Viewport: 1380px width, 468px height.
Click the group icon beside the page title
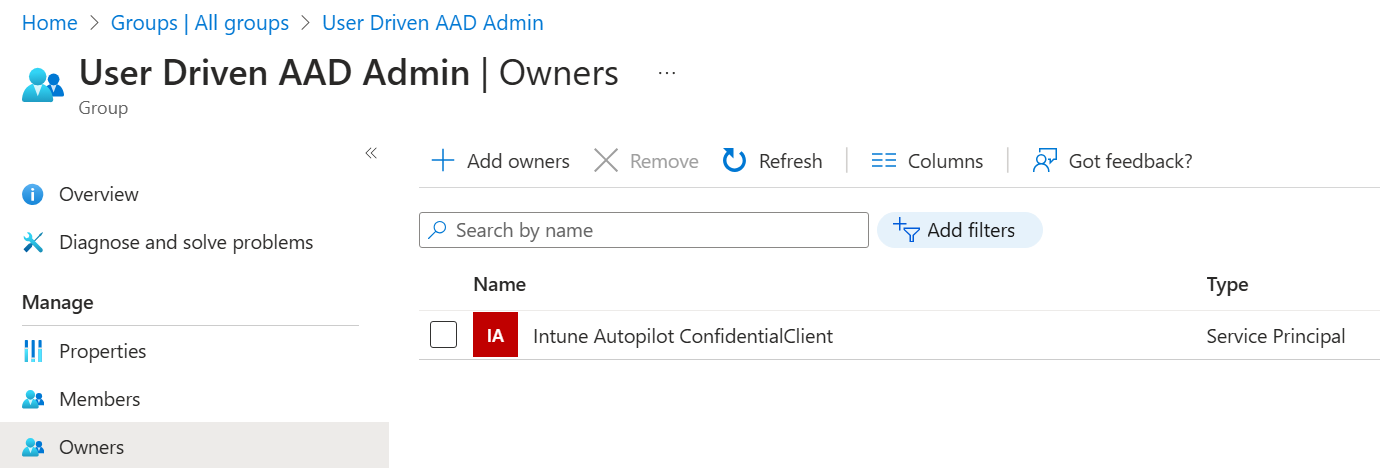[x=42, y=85]
